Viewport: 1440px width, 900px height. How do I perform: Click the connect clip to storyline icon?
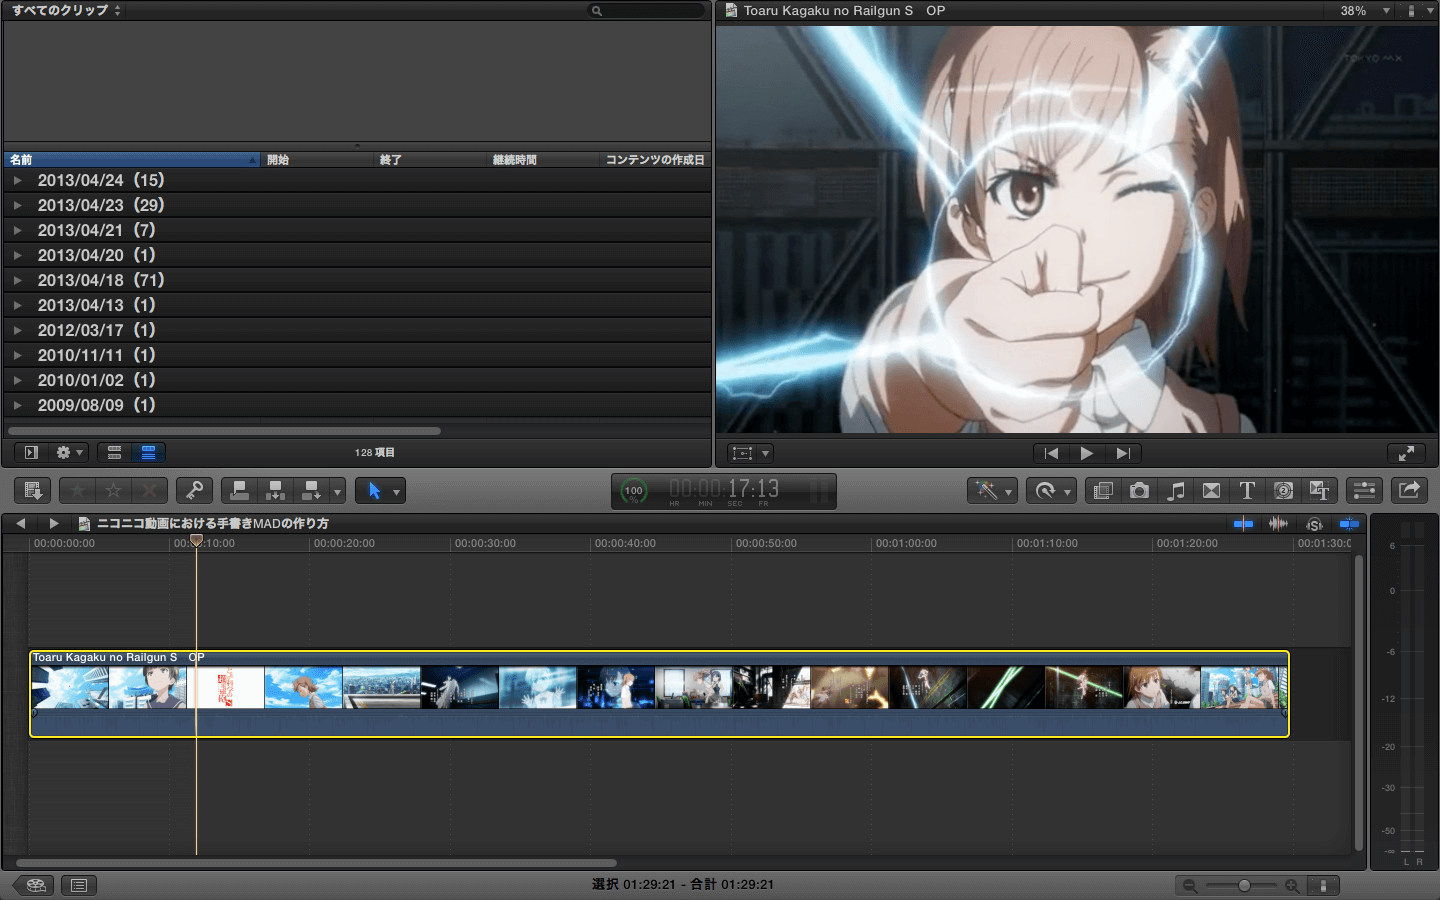(x=240, y=491)
